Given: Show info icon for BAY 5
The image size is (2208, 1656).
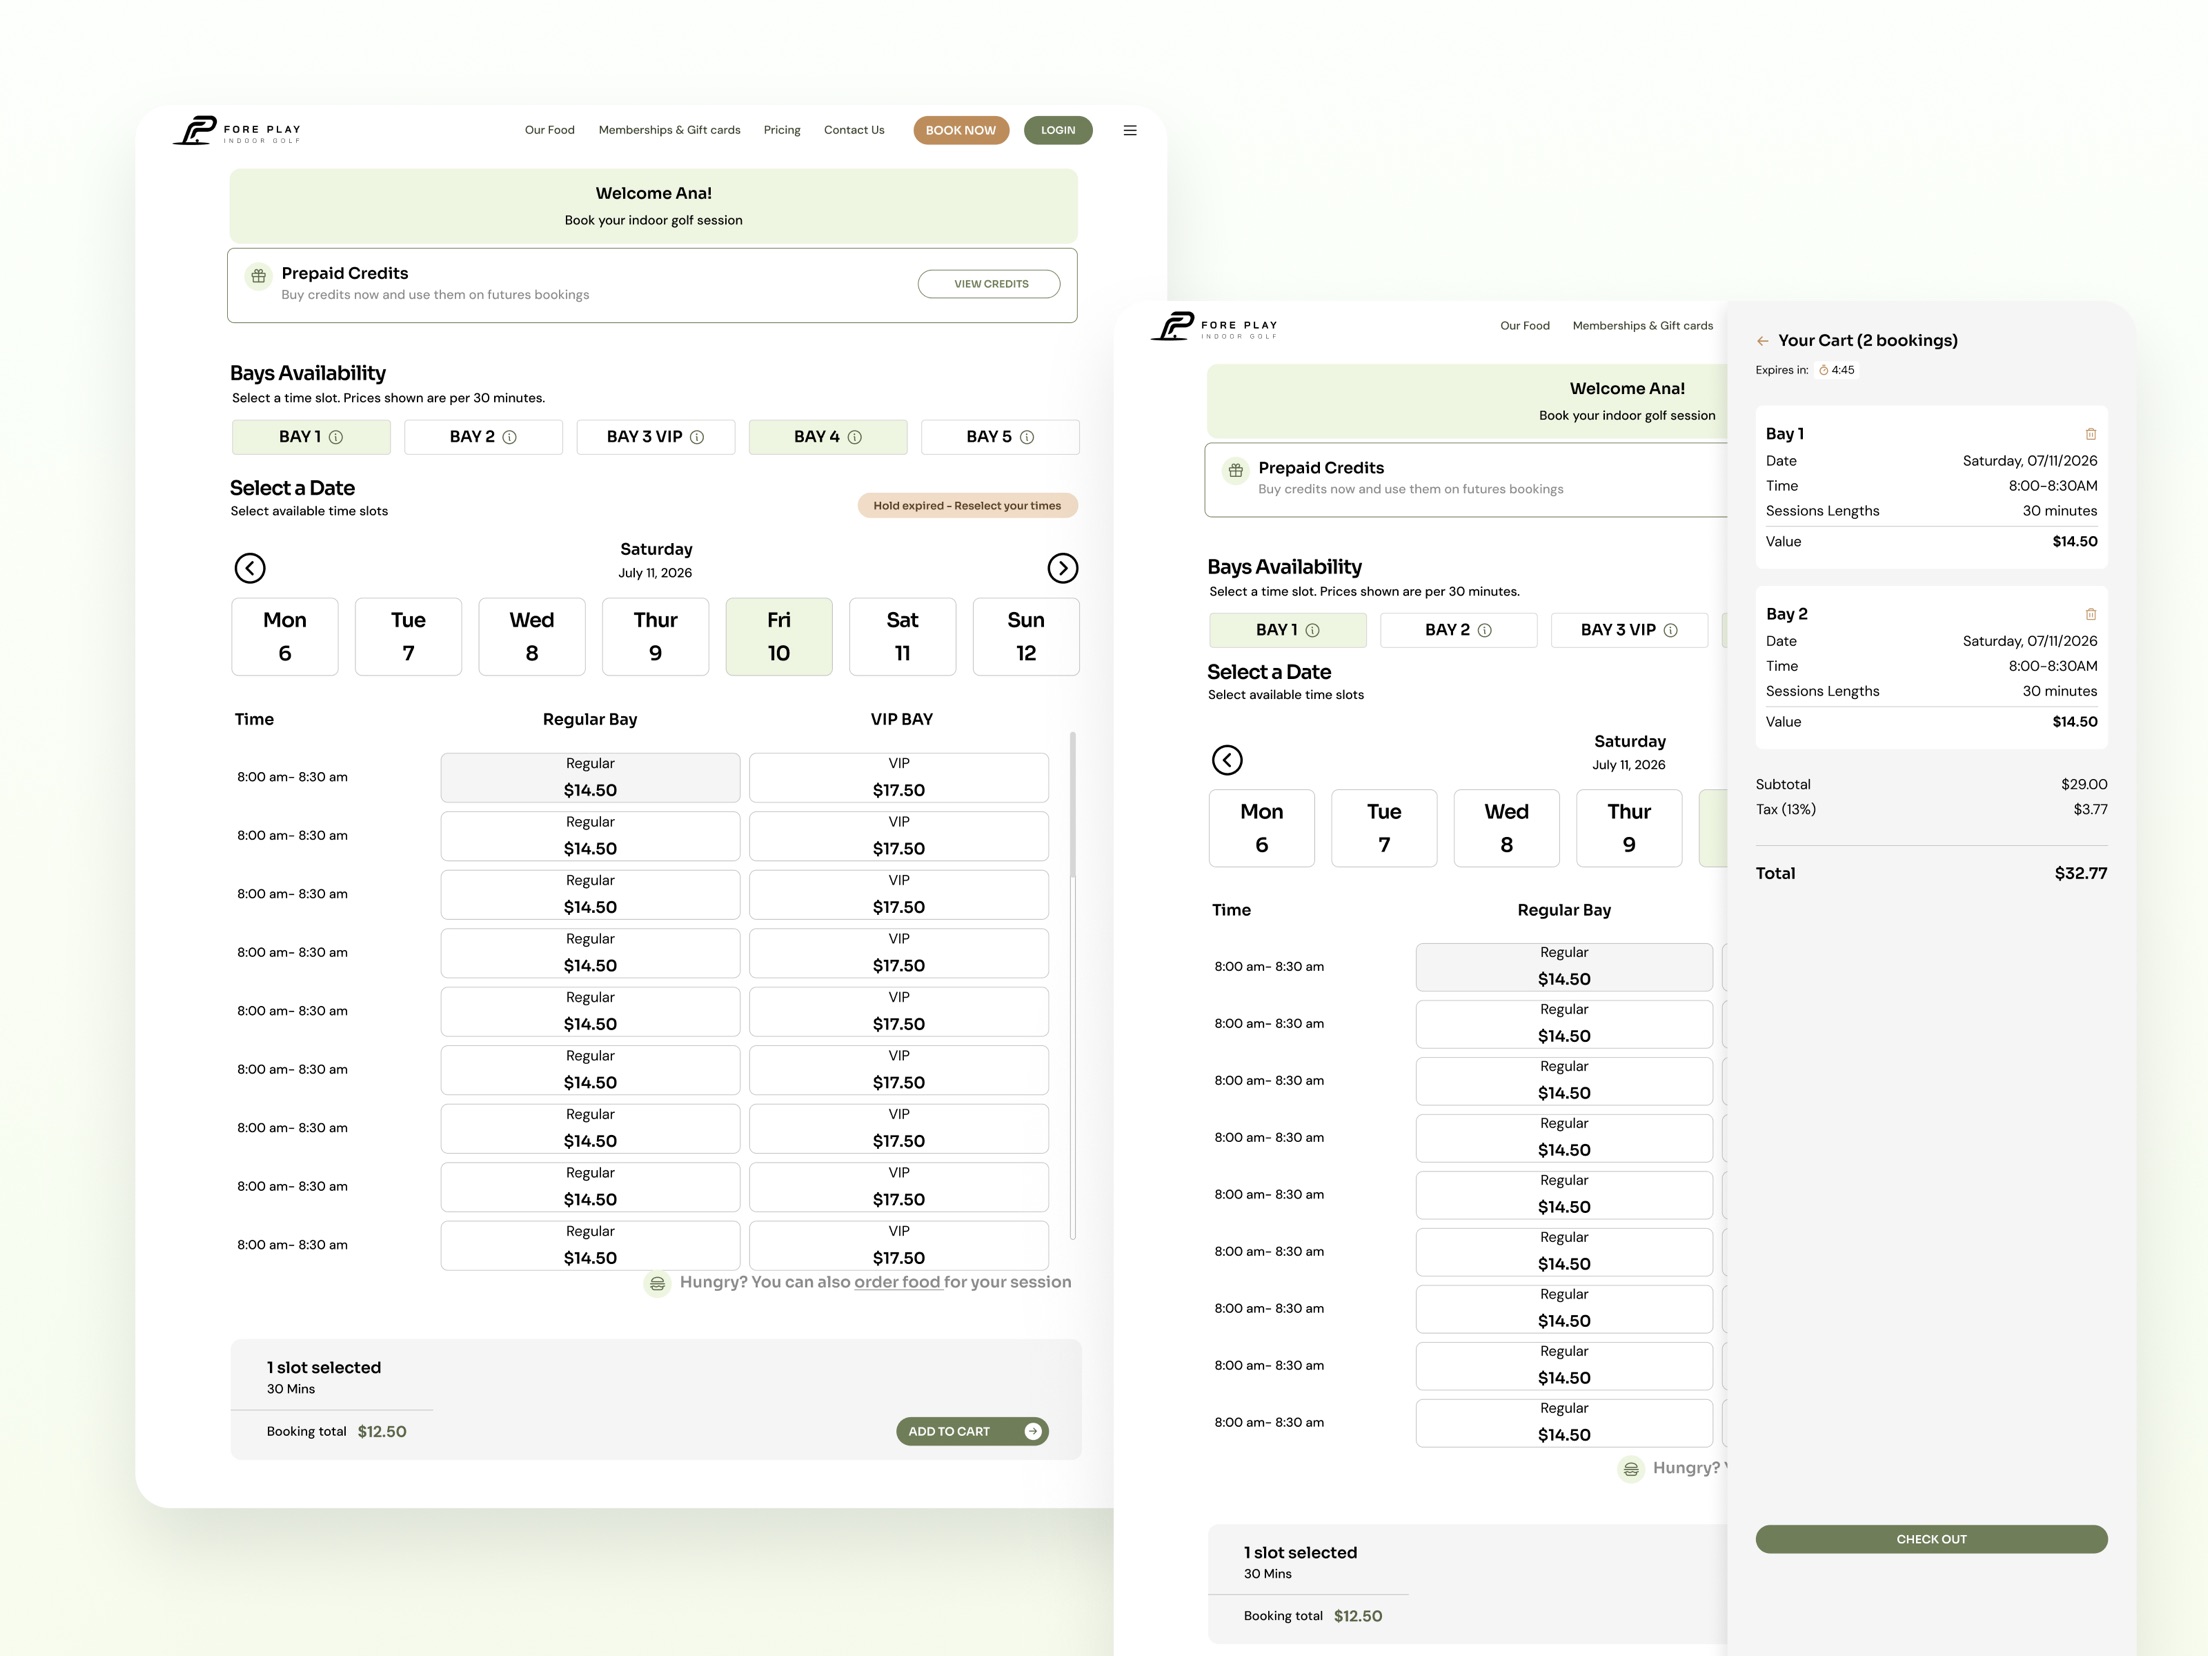Looking at the screenshot, I should click(1027, 437).
